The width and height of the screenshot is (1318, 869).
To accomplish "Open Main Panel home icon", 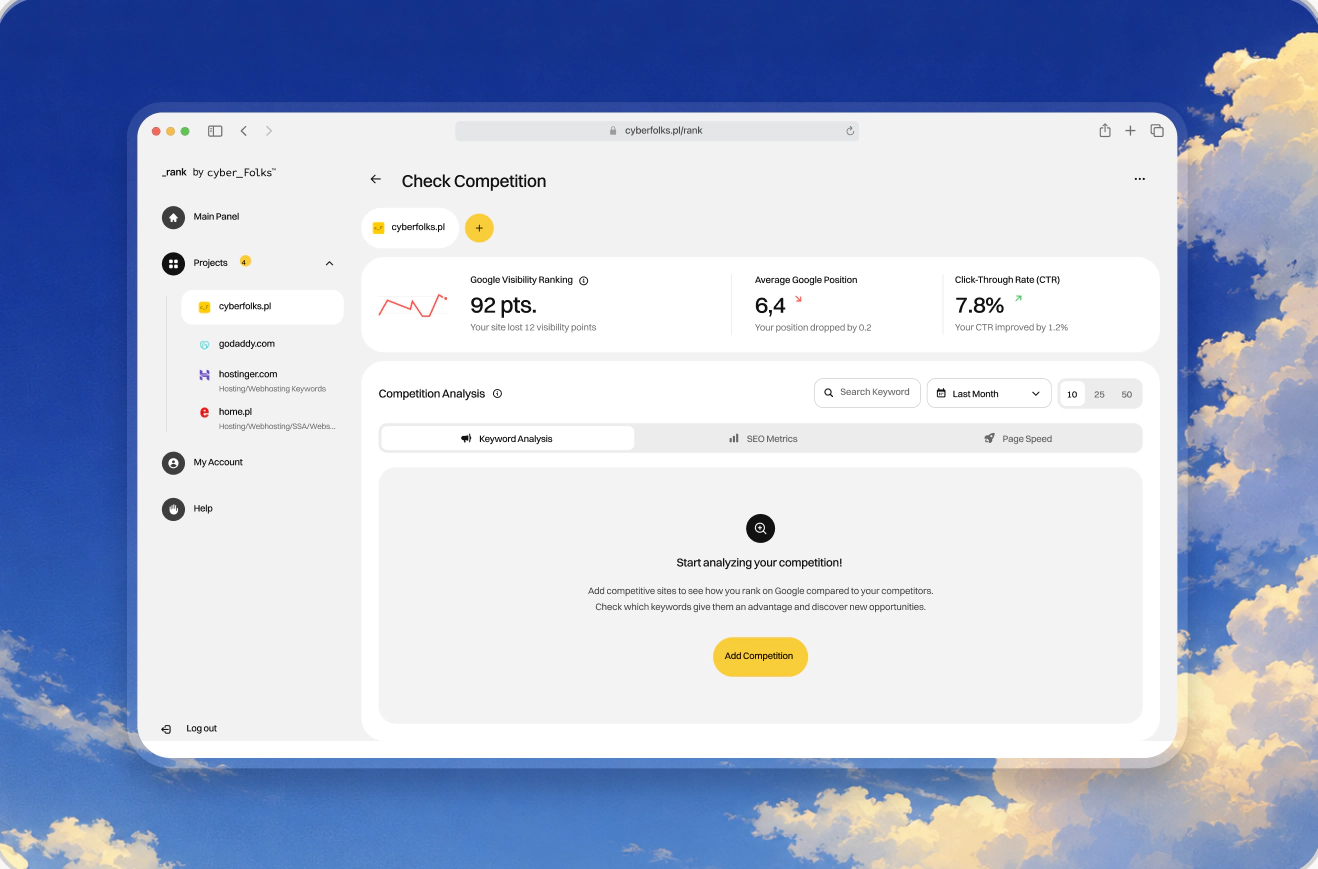I will (x=173, y=217).
